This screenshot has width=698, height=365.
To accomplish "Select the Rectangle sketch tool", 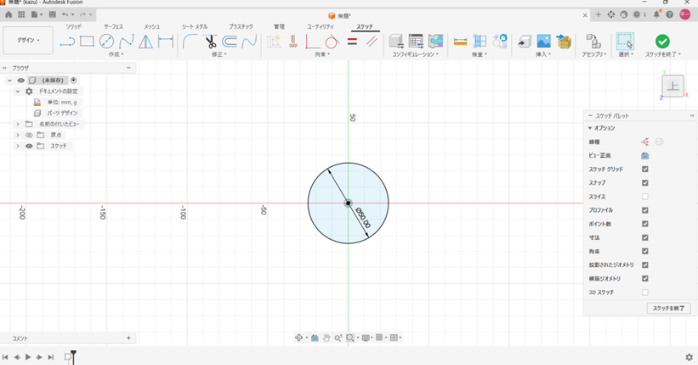I will [87, 42].
